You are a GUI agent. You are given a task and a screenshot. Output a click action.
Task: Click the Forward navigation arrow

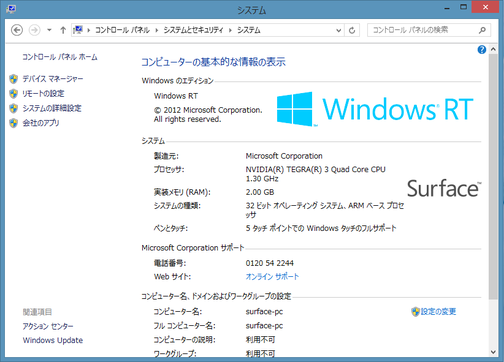(34, 30)
